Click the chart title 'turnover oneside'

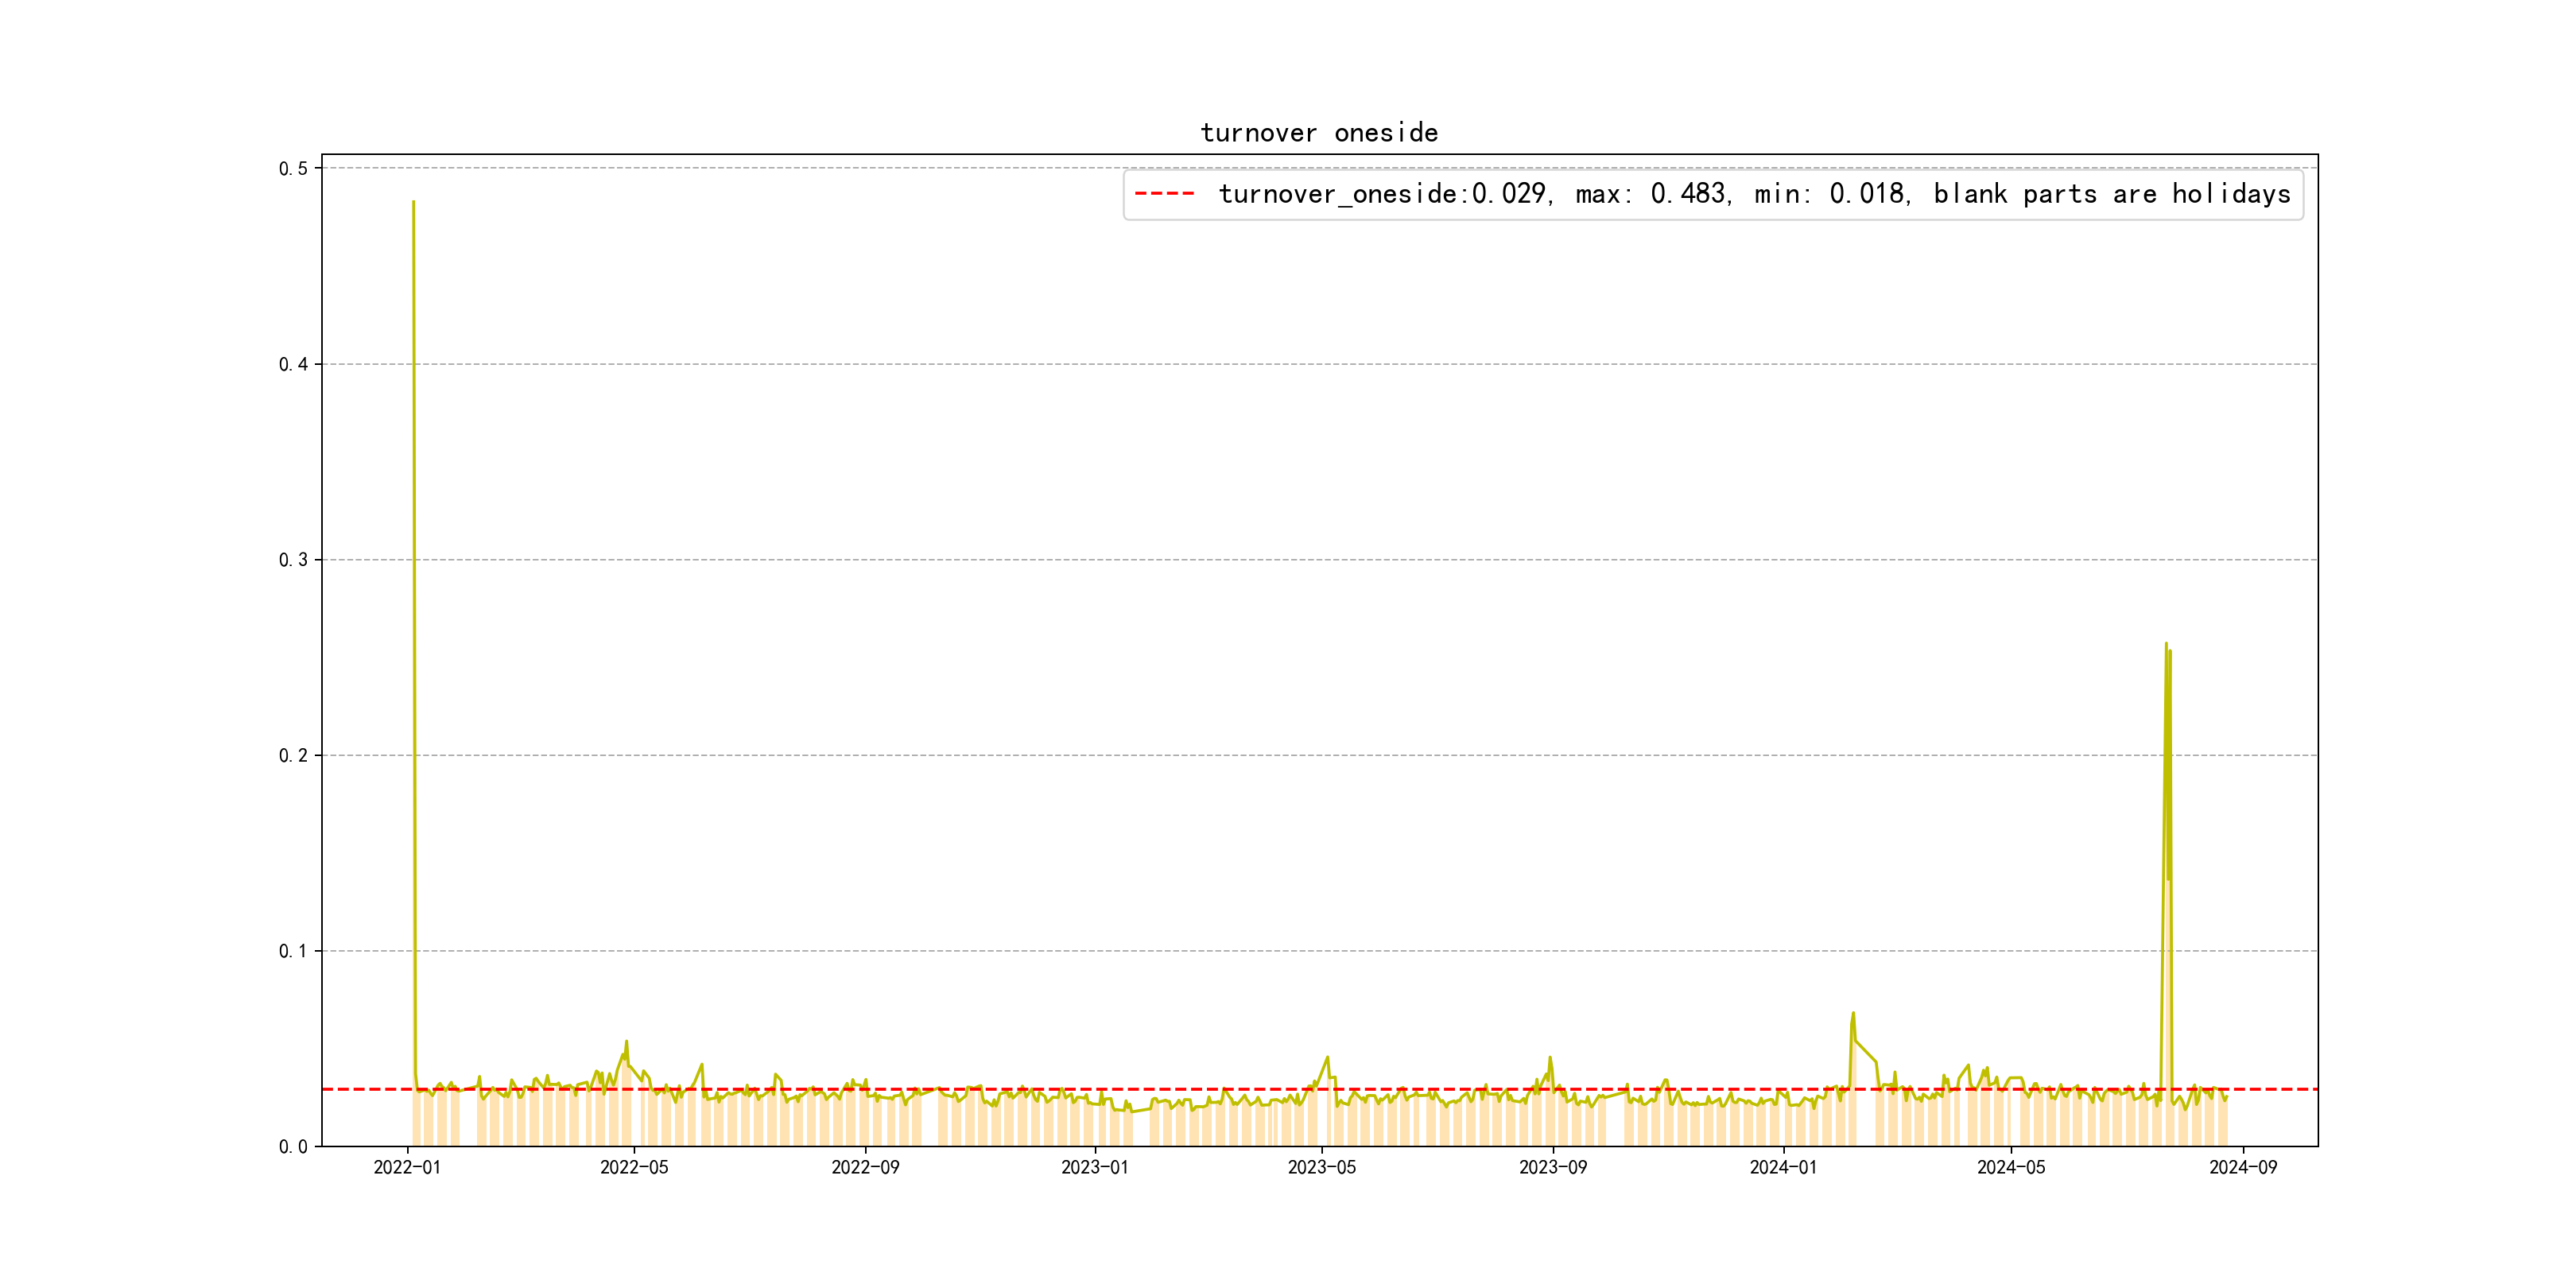1318,133
